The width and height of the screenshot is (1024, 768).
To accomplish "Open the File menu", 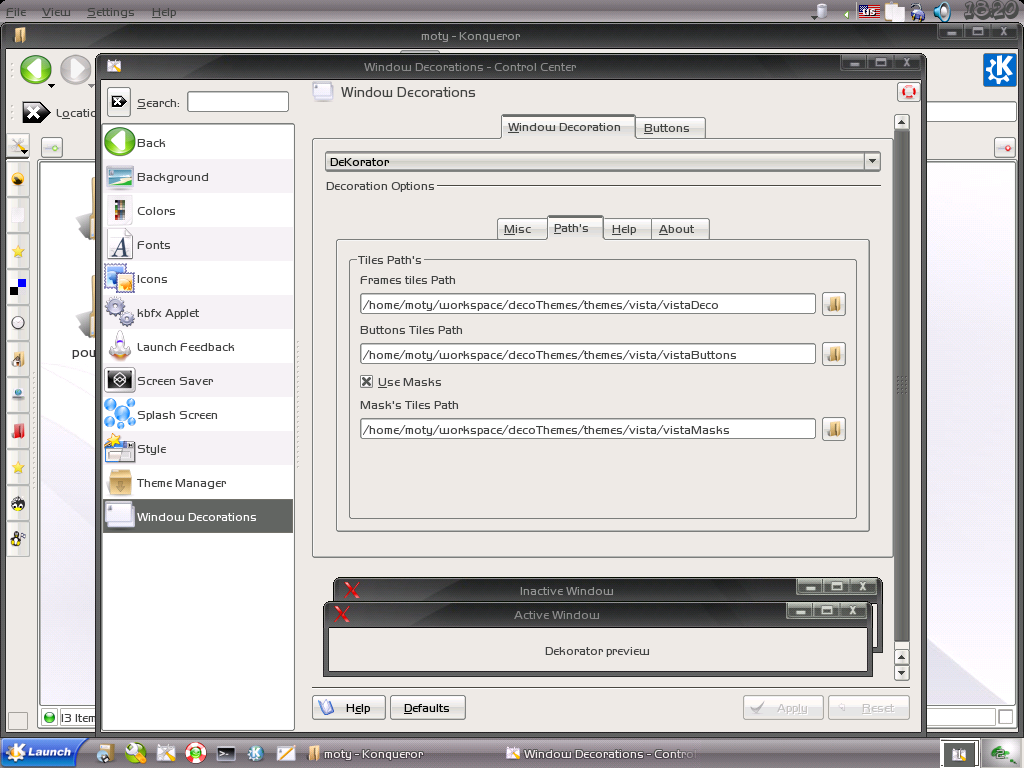I will click(16, 12).
